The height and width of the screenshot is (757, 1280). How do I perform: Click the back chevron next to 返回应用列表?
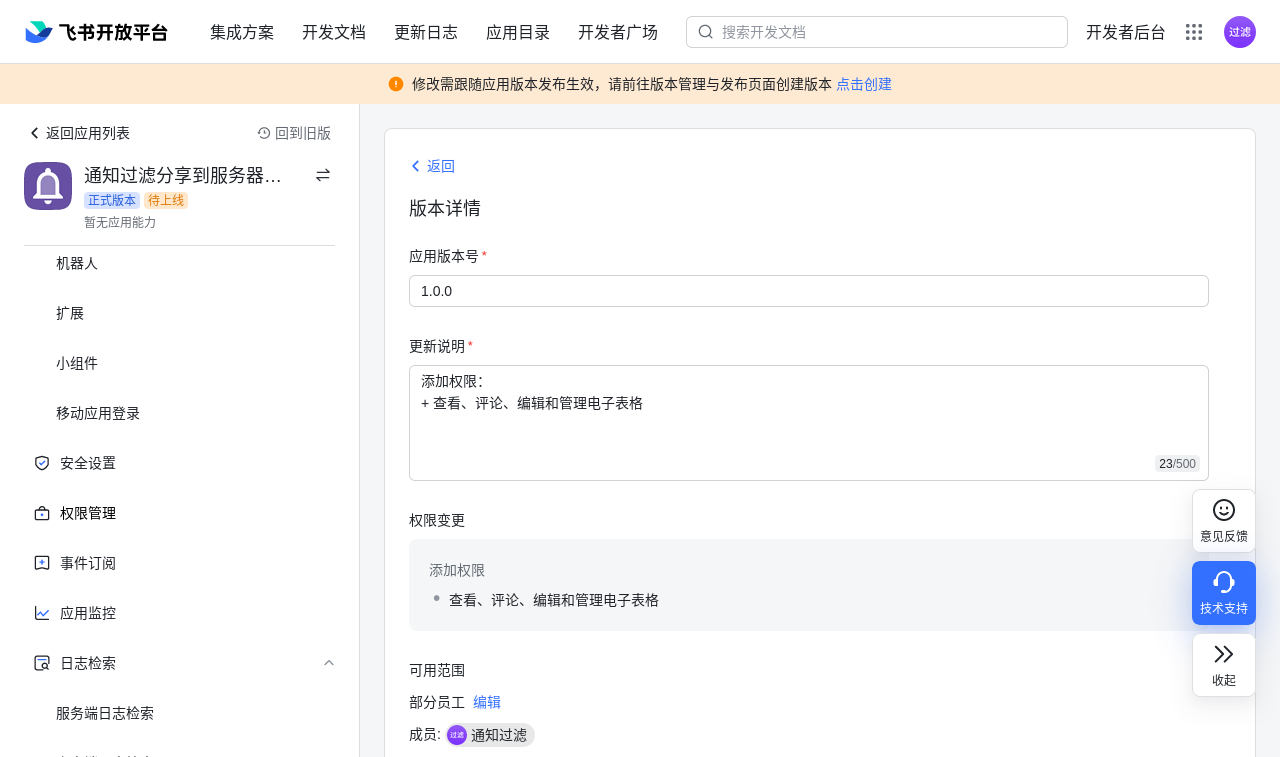coord(34,133)
